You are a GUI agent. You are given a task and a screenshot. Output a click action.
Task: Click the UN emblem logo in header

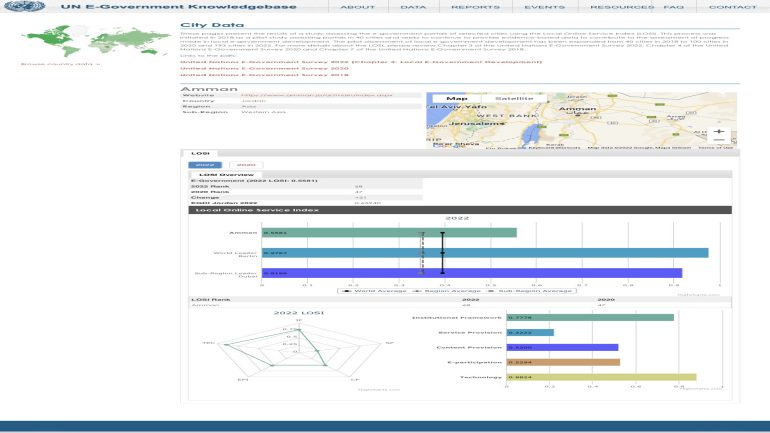pyautogui.click(x=25, y=6)
